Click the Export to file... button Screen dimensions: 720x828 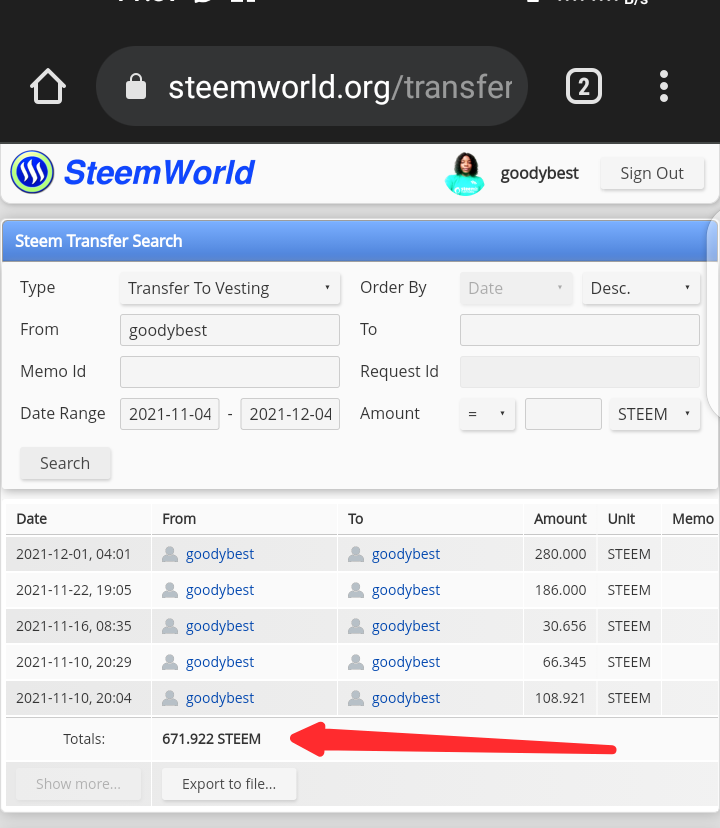coord(229,784)
